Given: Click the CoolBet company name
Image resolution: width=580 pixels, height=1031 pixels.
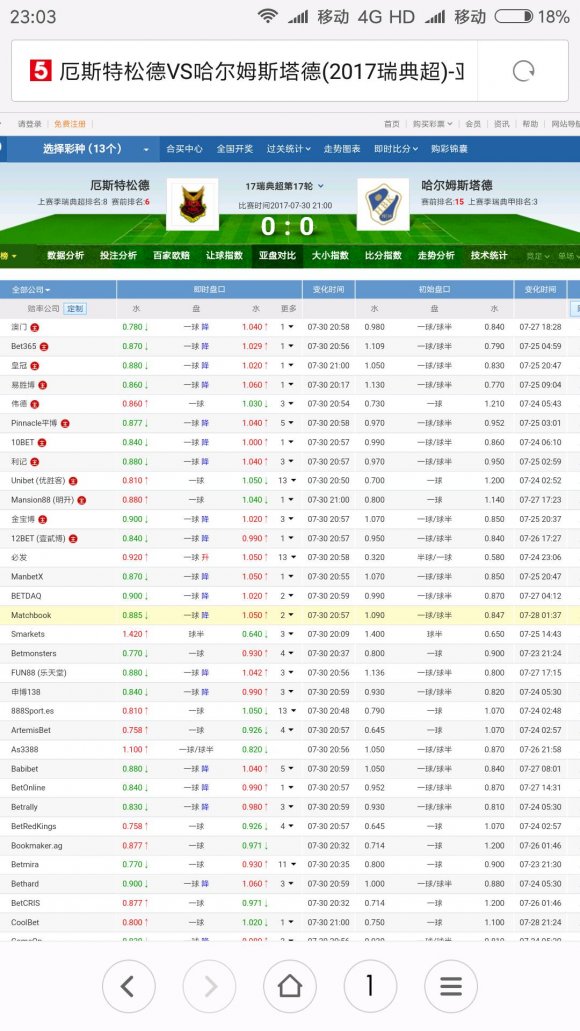Looking at the screenshot, I should pos(25,923).
